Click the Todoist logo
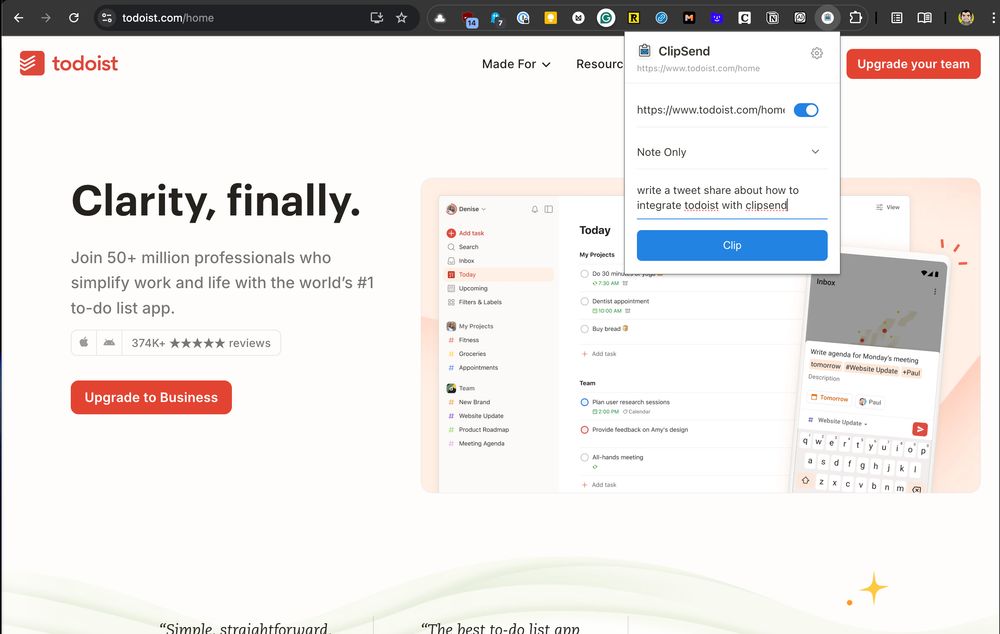The image size is (1000, 634). pyautogui.click(x=69, y=63)
